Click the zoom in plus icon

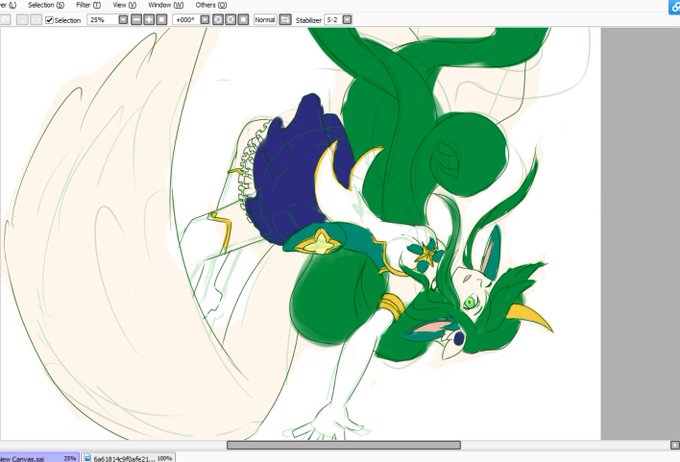click(x=149, y=20)
